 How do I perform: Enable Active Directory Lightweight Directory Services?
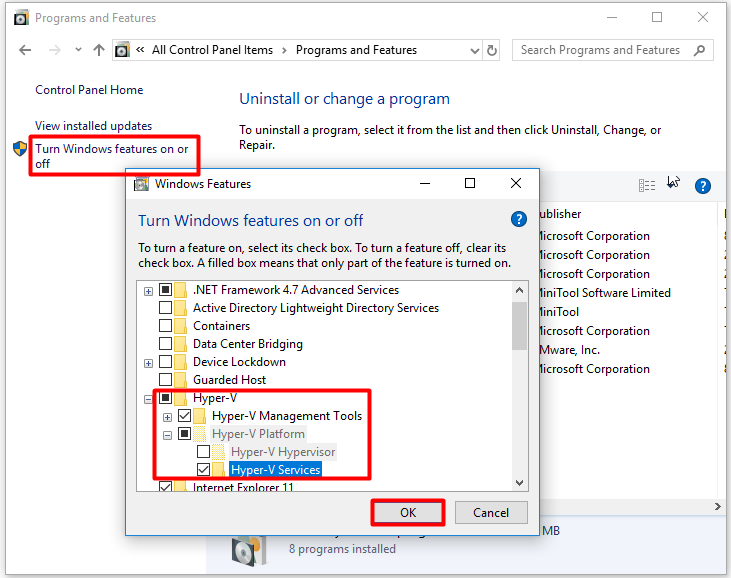click(x=166, y=308)
